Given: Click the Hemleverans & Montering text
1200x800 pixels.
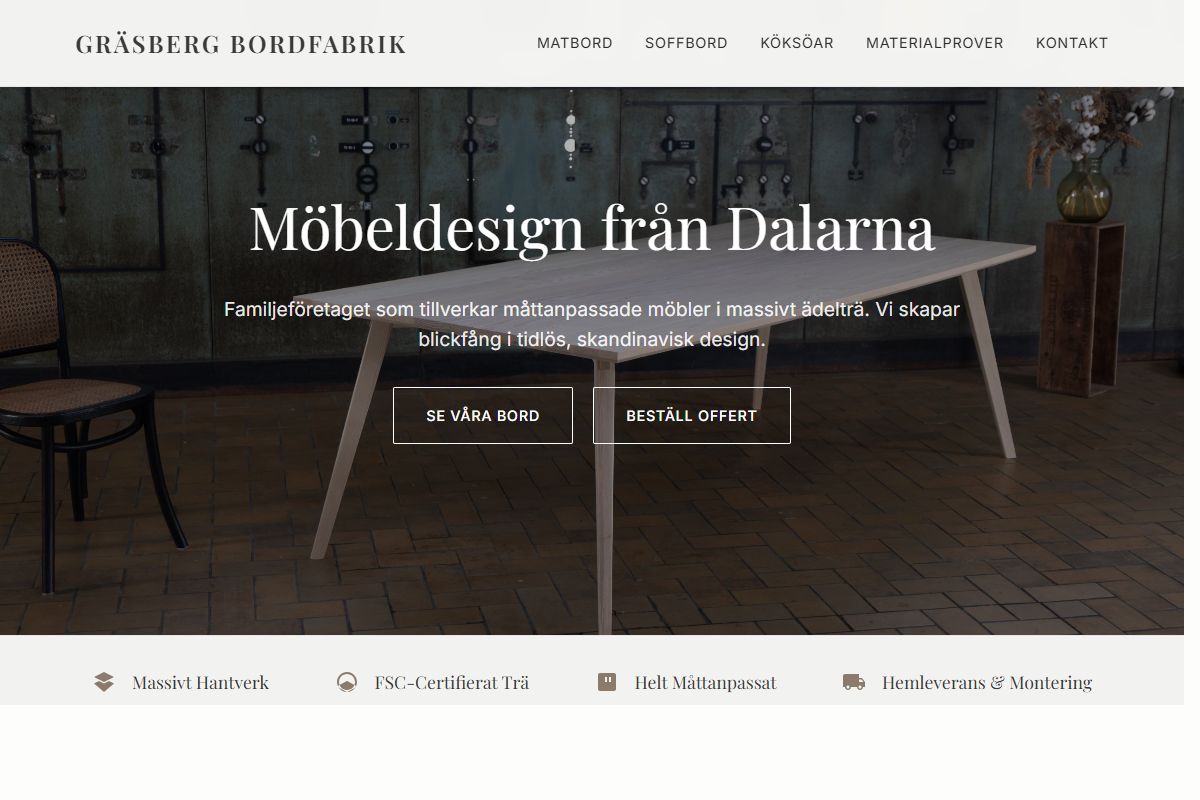Looking at the screenshot, I should pos(987,682).
